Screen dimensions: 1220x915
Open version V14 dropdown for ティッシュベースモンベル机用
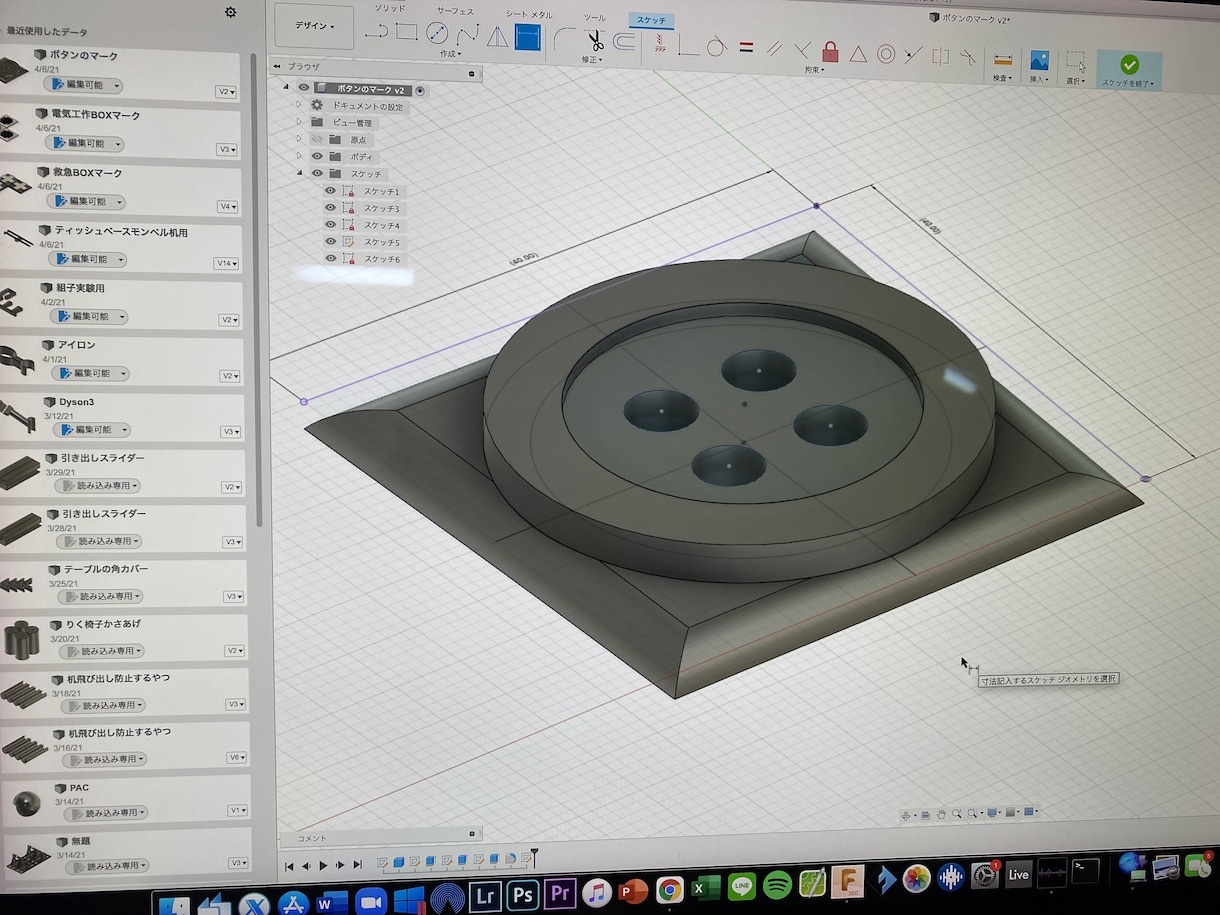point(227,263)
